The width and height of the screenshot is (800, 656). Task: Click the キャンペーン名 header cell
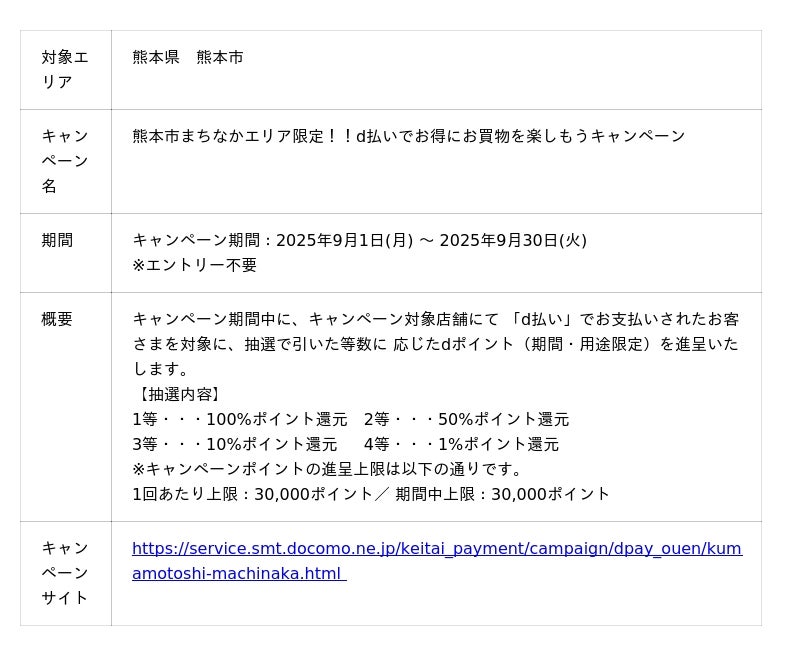click(65, 161)
